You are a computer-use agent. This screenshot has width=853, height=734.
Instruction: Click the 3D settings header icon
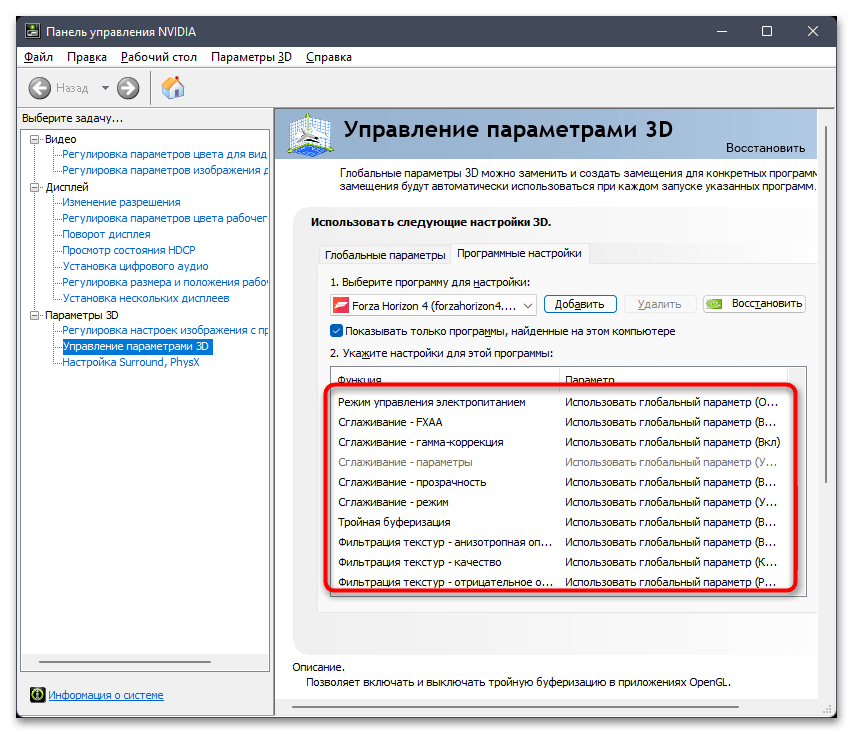tap(310, 134)
